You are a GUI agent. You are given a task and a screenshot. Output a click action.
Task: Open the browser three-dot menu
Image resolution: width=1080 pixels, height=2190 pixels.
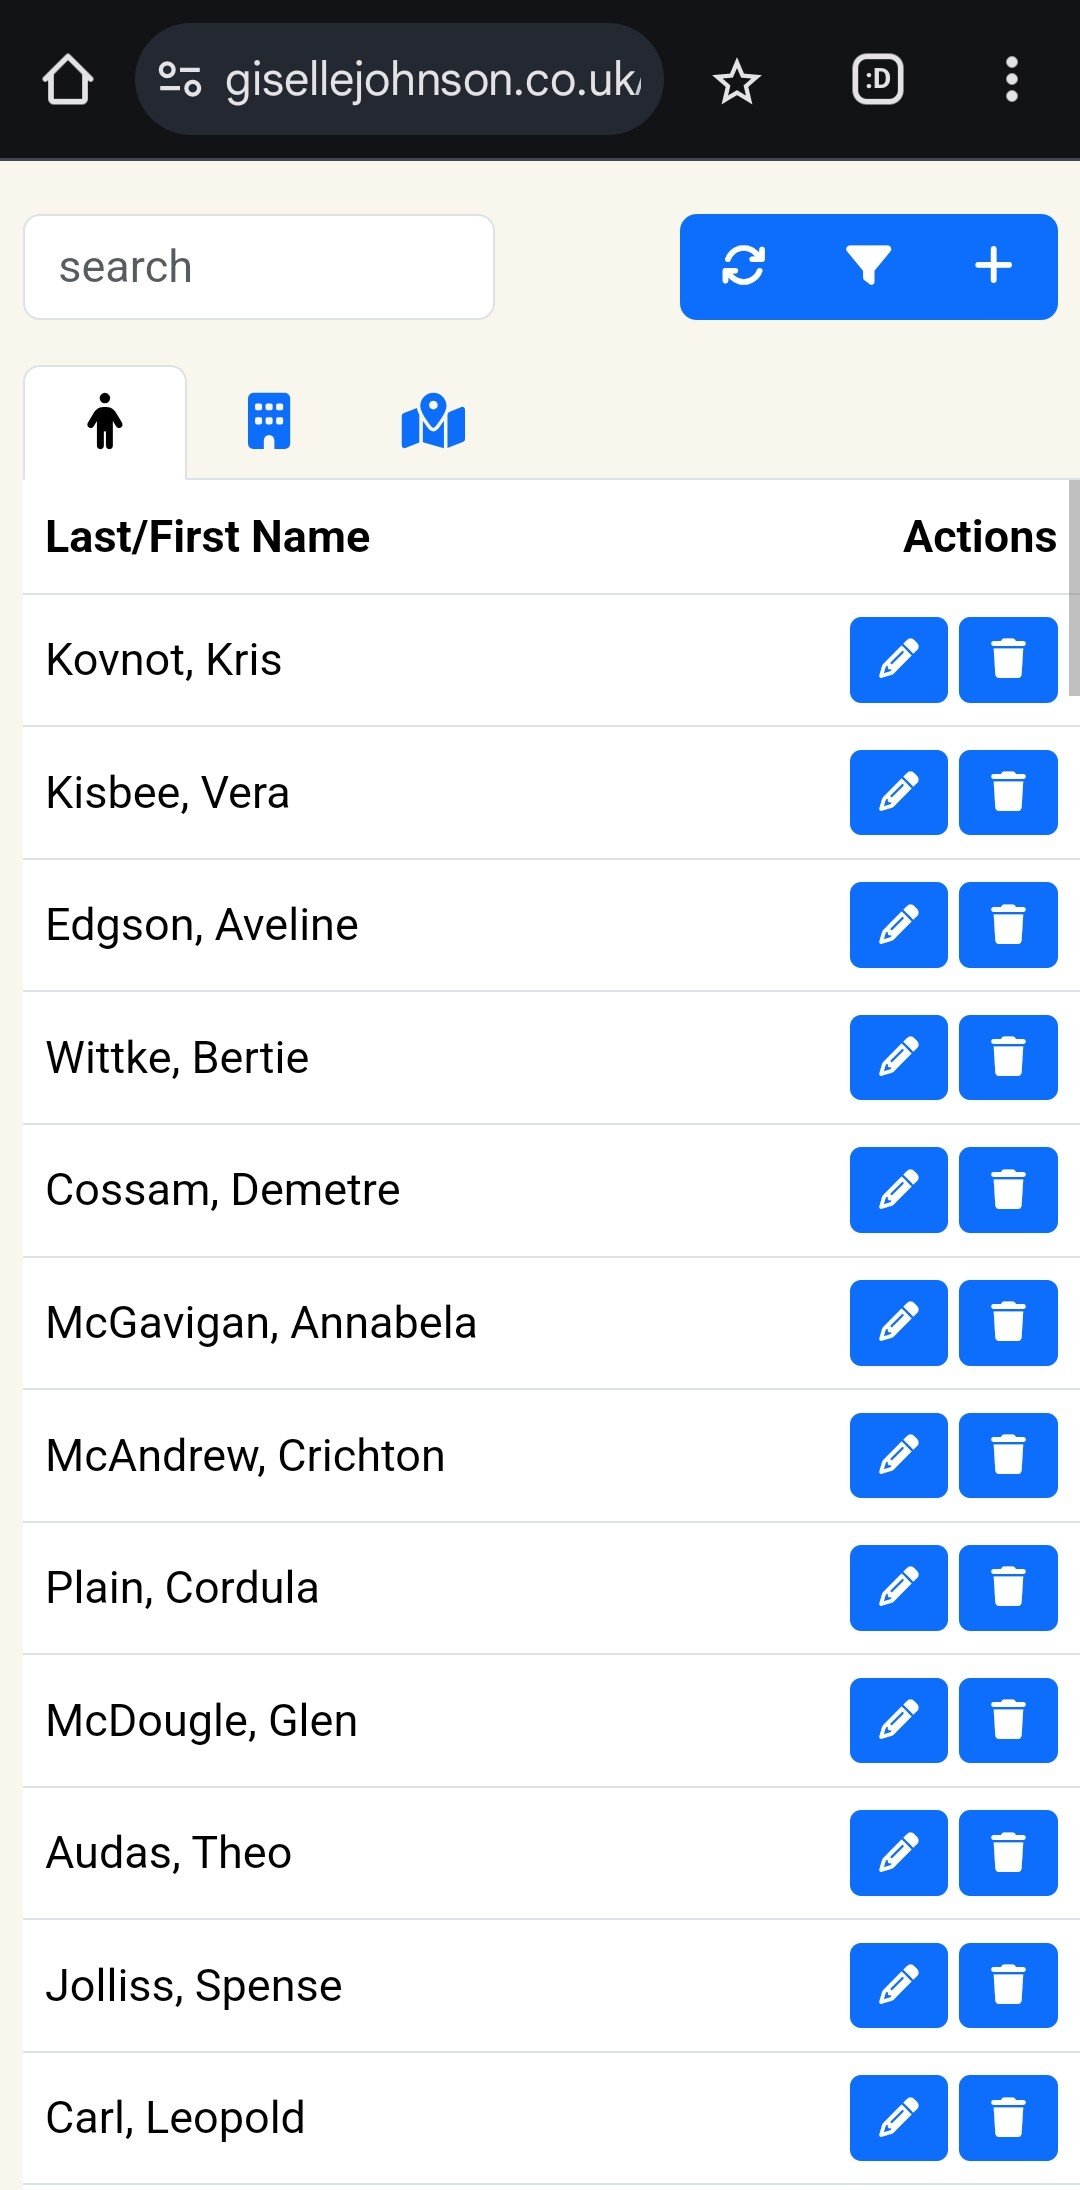pos(1010,80)
